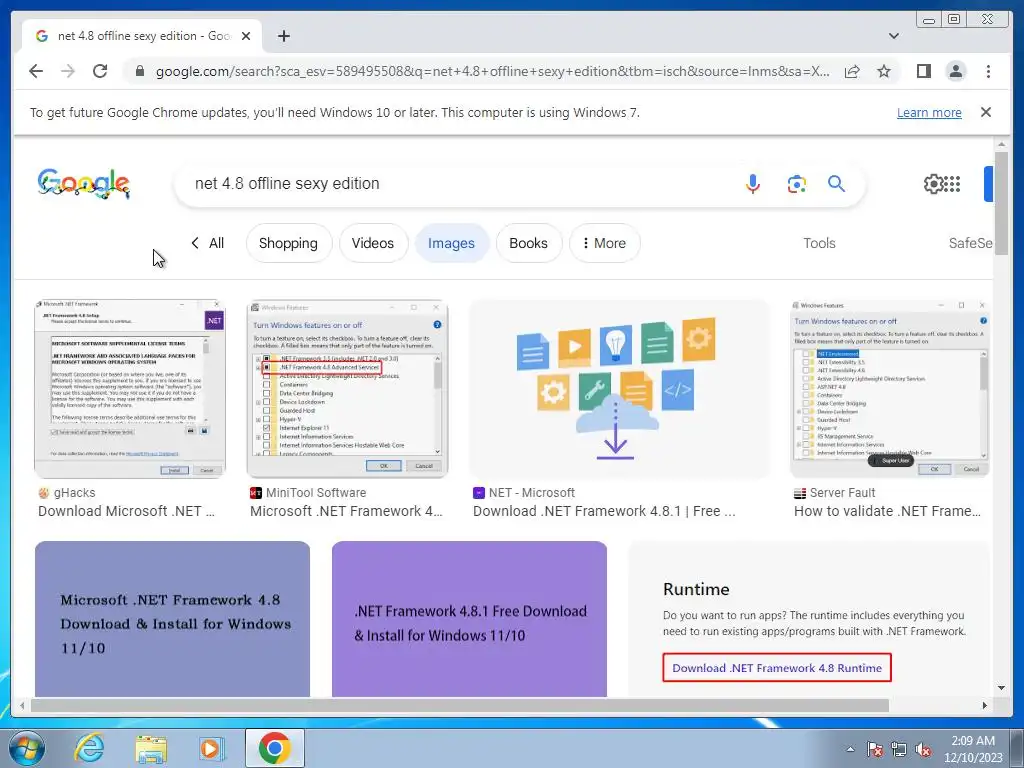The image size is (1024, 768).
Task: Share this page using the share icon
Action: pyautogui.click(x=852, y=71)
